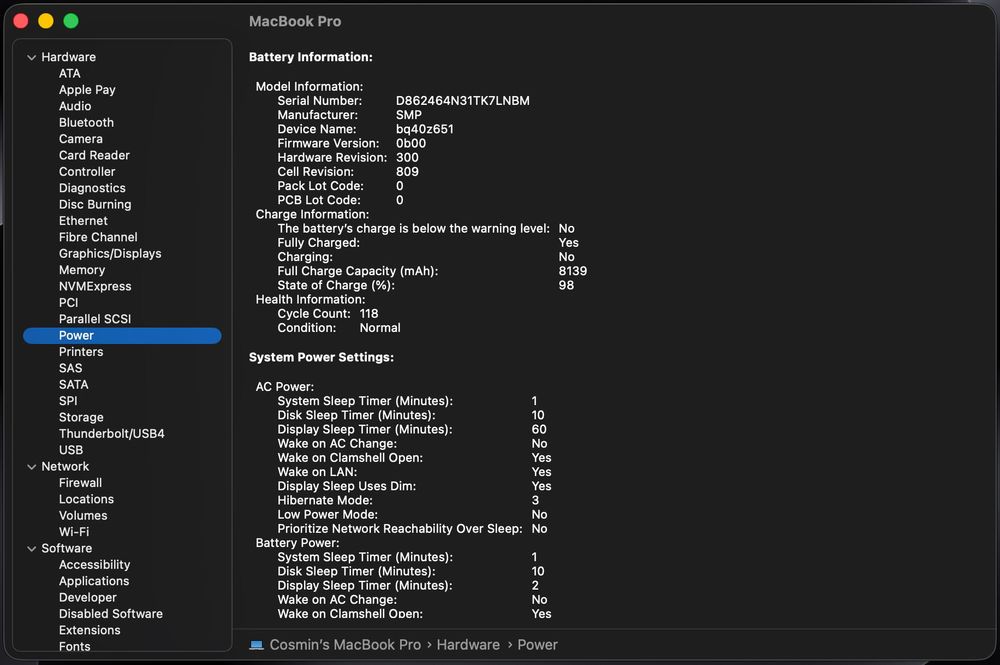The image size is (1000, 665).
Task: Select Memory in the sidebar
Action: click(82, 270)
